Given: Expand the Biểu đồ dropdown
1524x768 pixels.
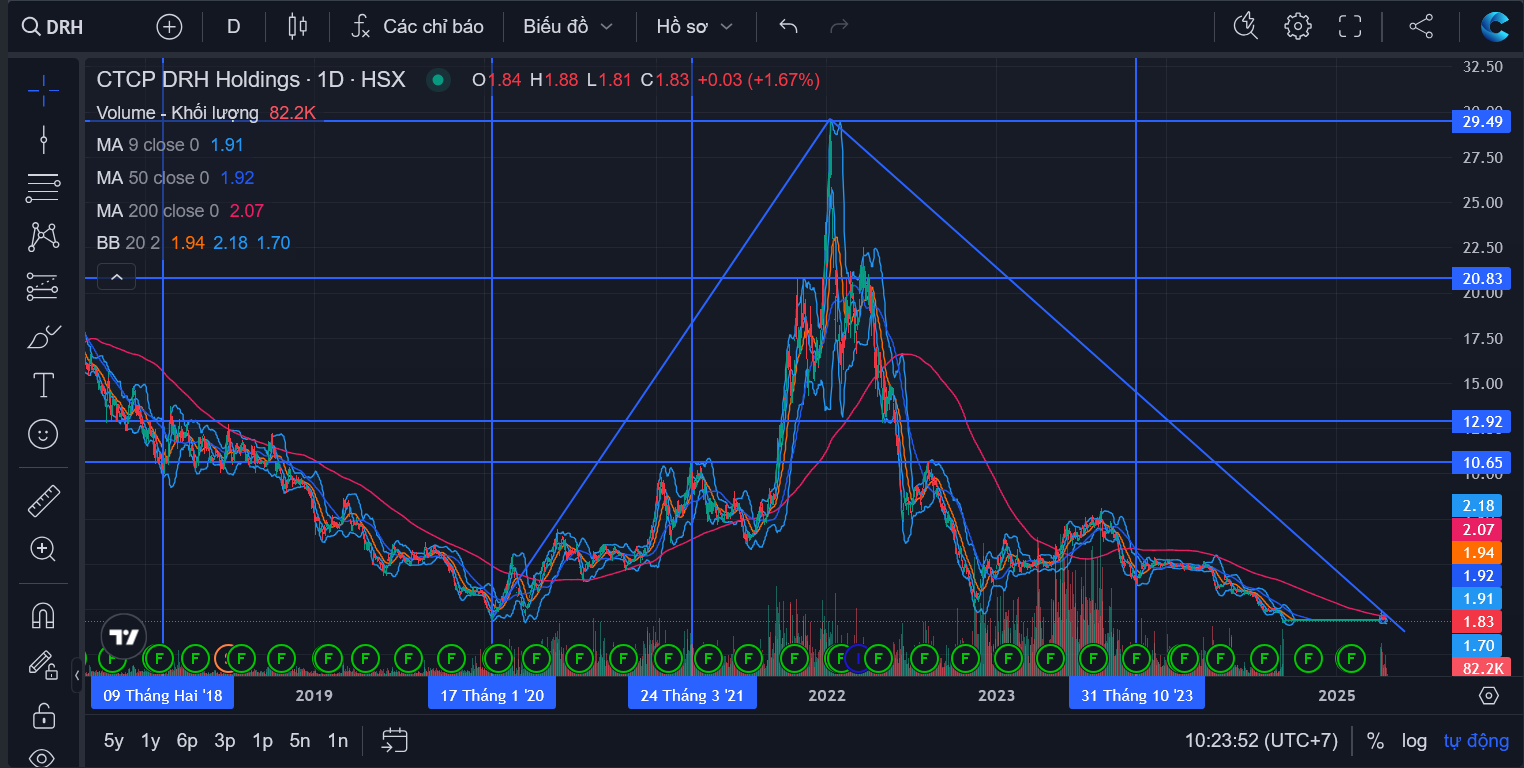Looking at the screenshot, I should [567, 27].
